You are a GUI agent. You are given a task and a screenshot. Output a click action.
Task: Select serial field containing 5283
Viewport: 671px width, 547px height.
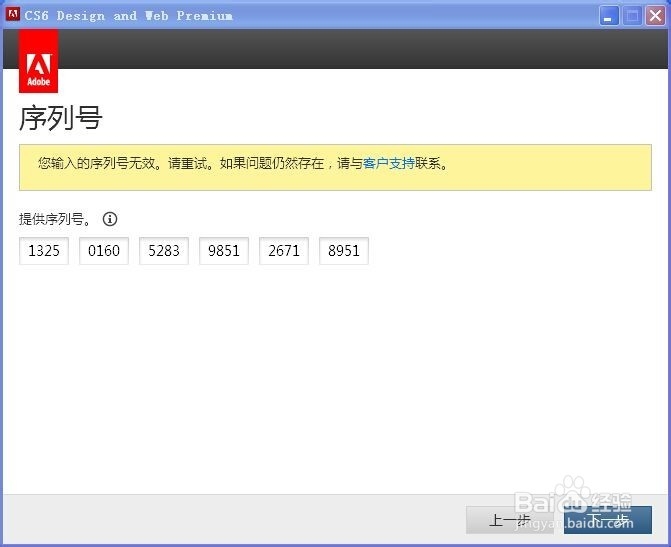coord(164,251)
